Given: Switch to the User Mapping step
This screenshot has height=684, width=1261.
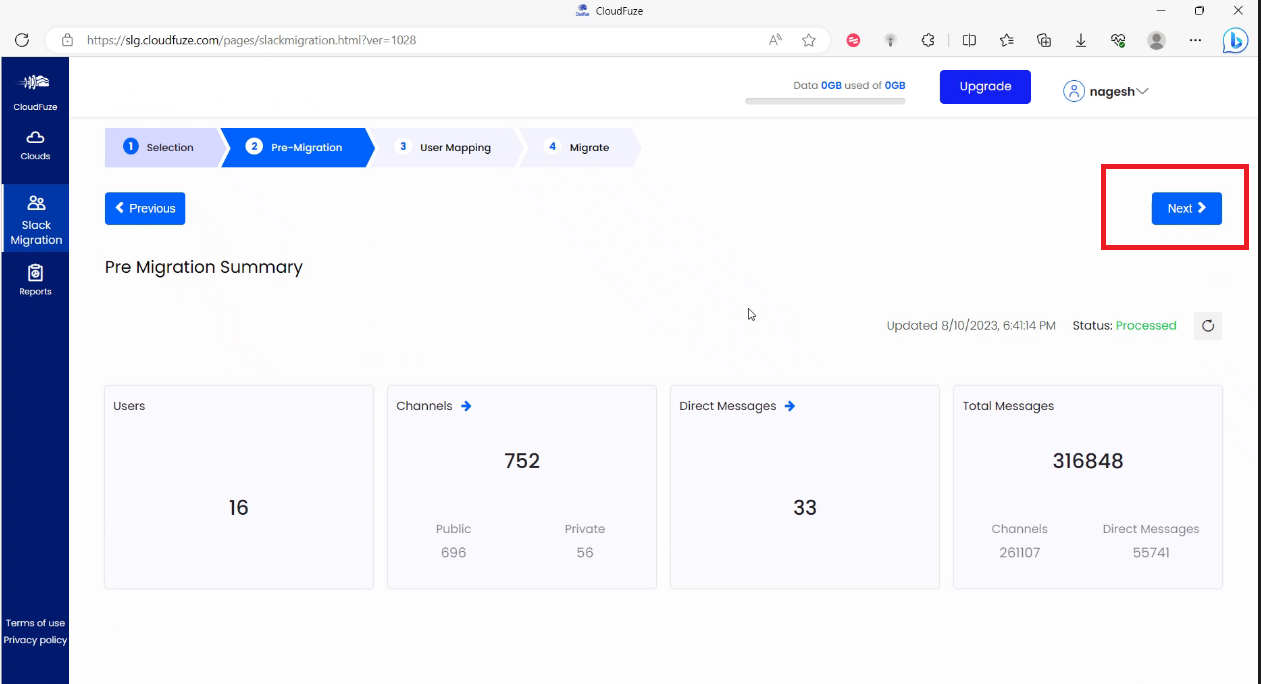Looking at the screenshot, I should click(x=447, y=147).
